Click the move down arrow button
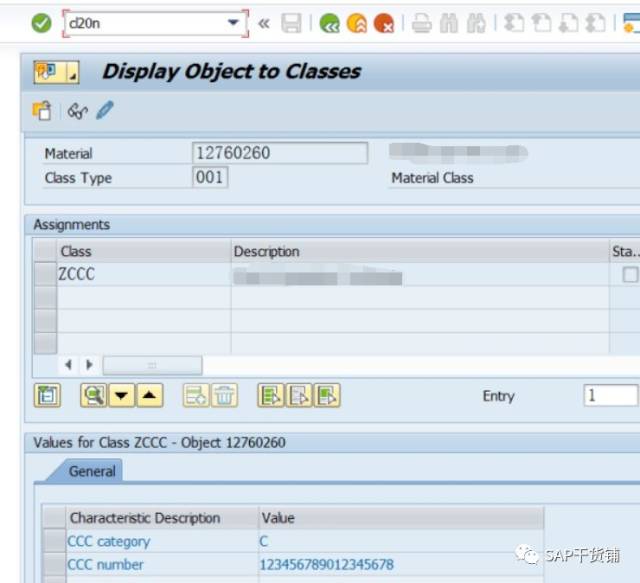 tap(121, 395)
